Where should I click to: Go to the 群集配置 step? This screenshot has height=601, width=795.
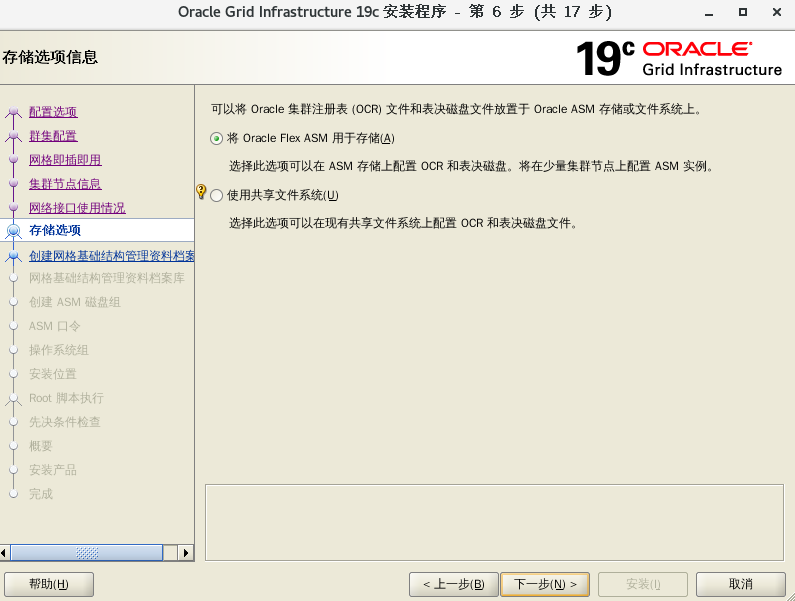(53, 135)
